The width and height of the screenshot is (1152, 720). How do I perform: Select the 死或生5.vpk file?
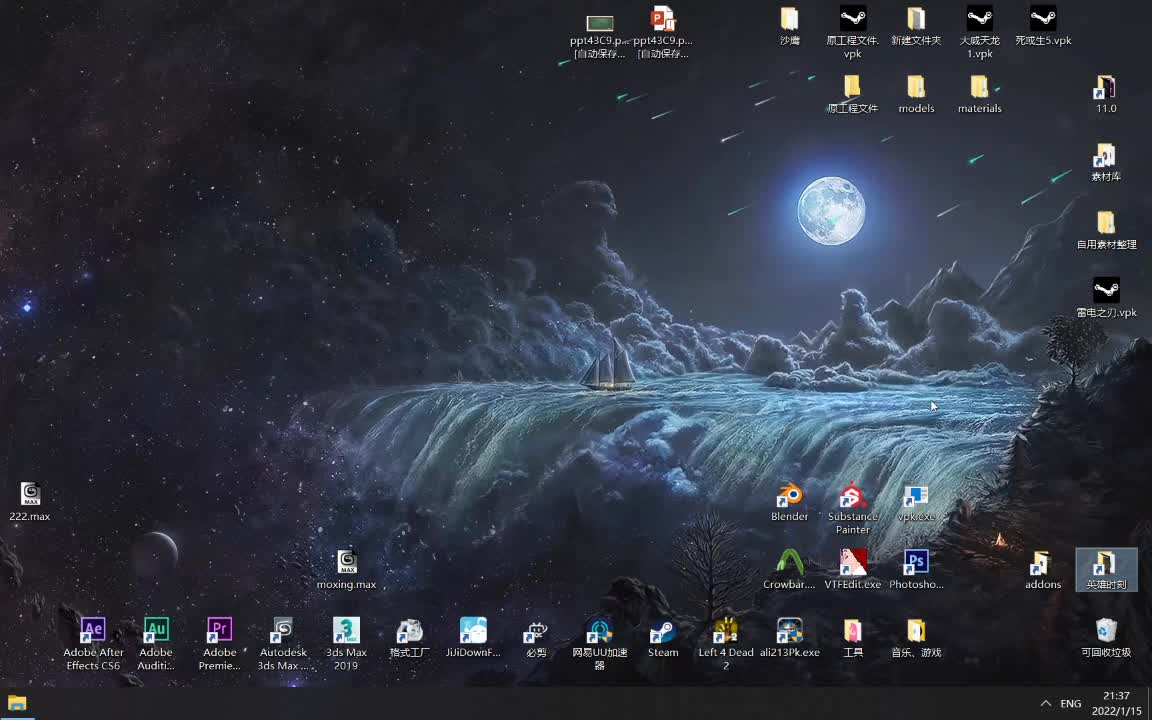coord(1043,26)
